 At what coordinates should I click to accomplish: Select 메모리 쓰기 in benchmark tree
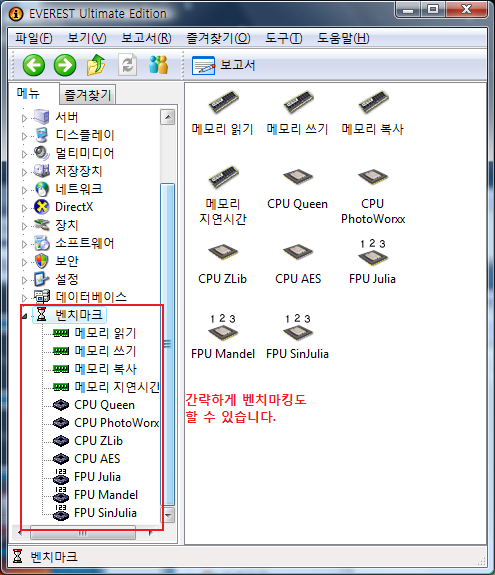106,351
